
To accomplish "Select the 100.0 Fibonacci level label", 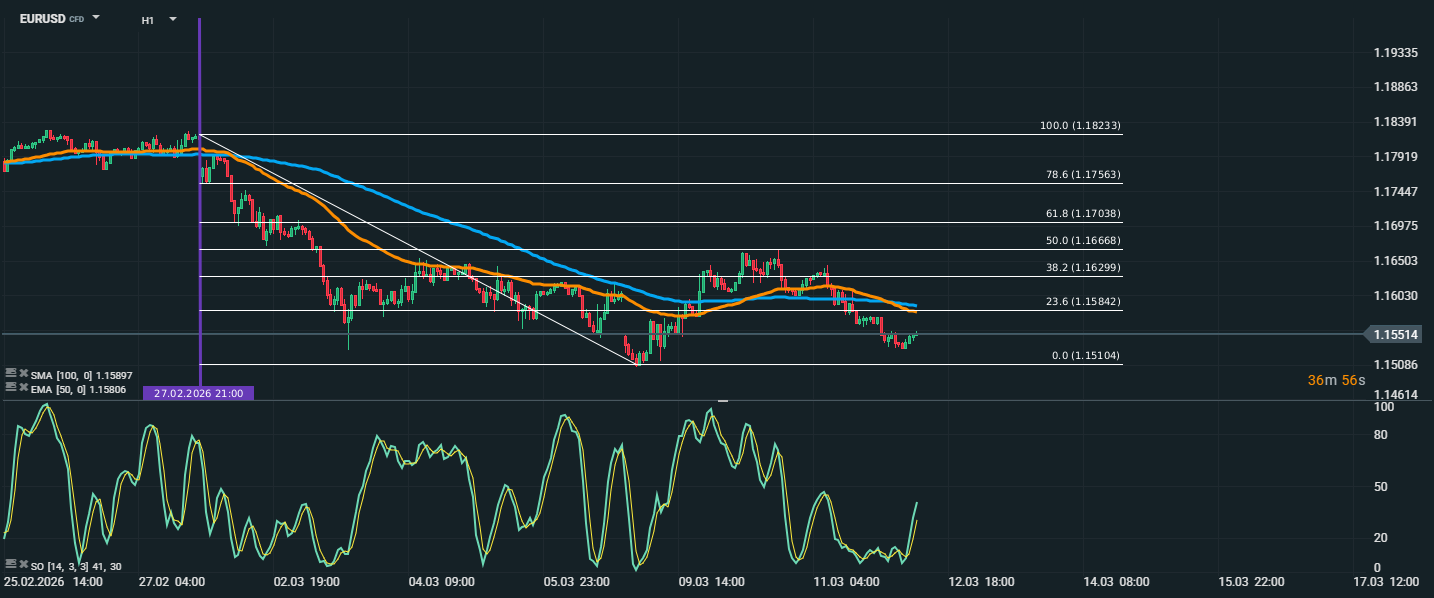I will click(x=1080, y=126).
